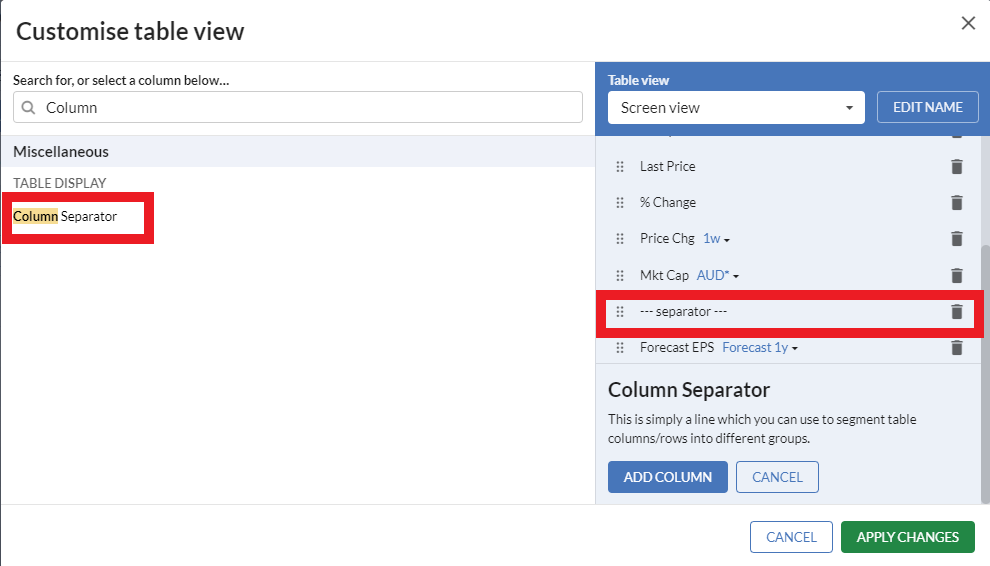
Task: Click the ADD COLUMN button
Action: pos(667,477)
